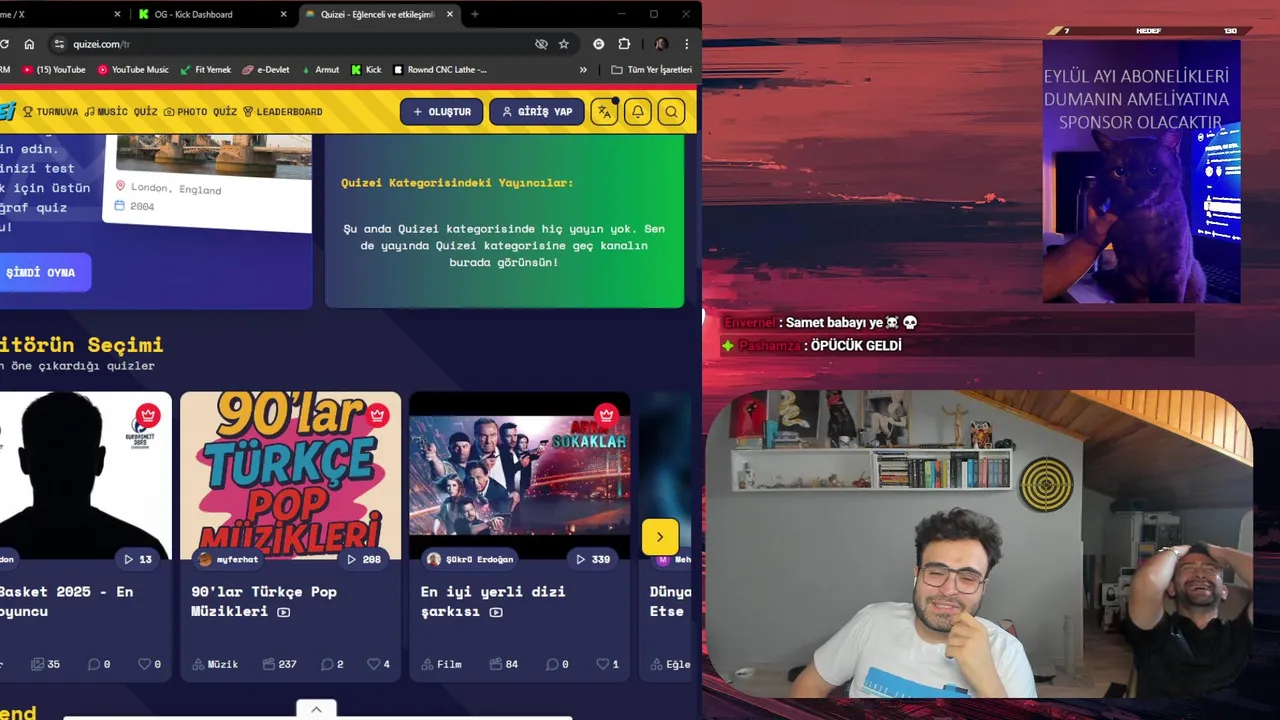Open the Chrome profile avatar
The width and height of the screenshot is (1280, 720).
661,44
